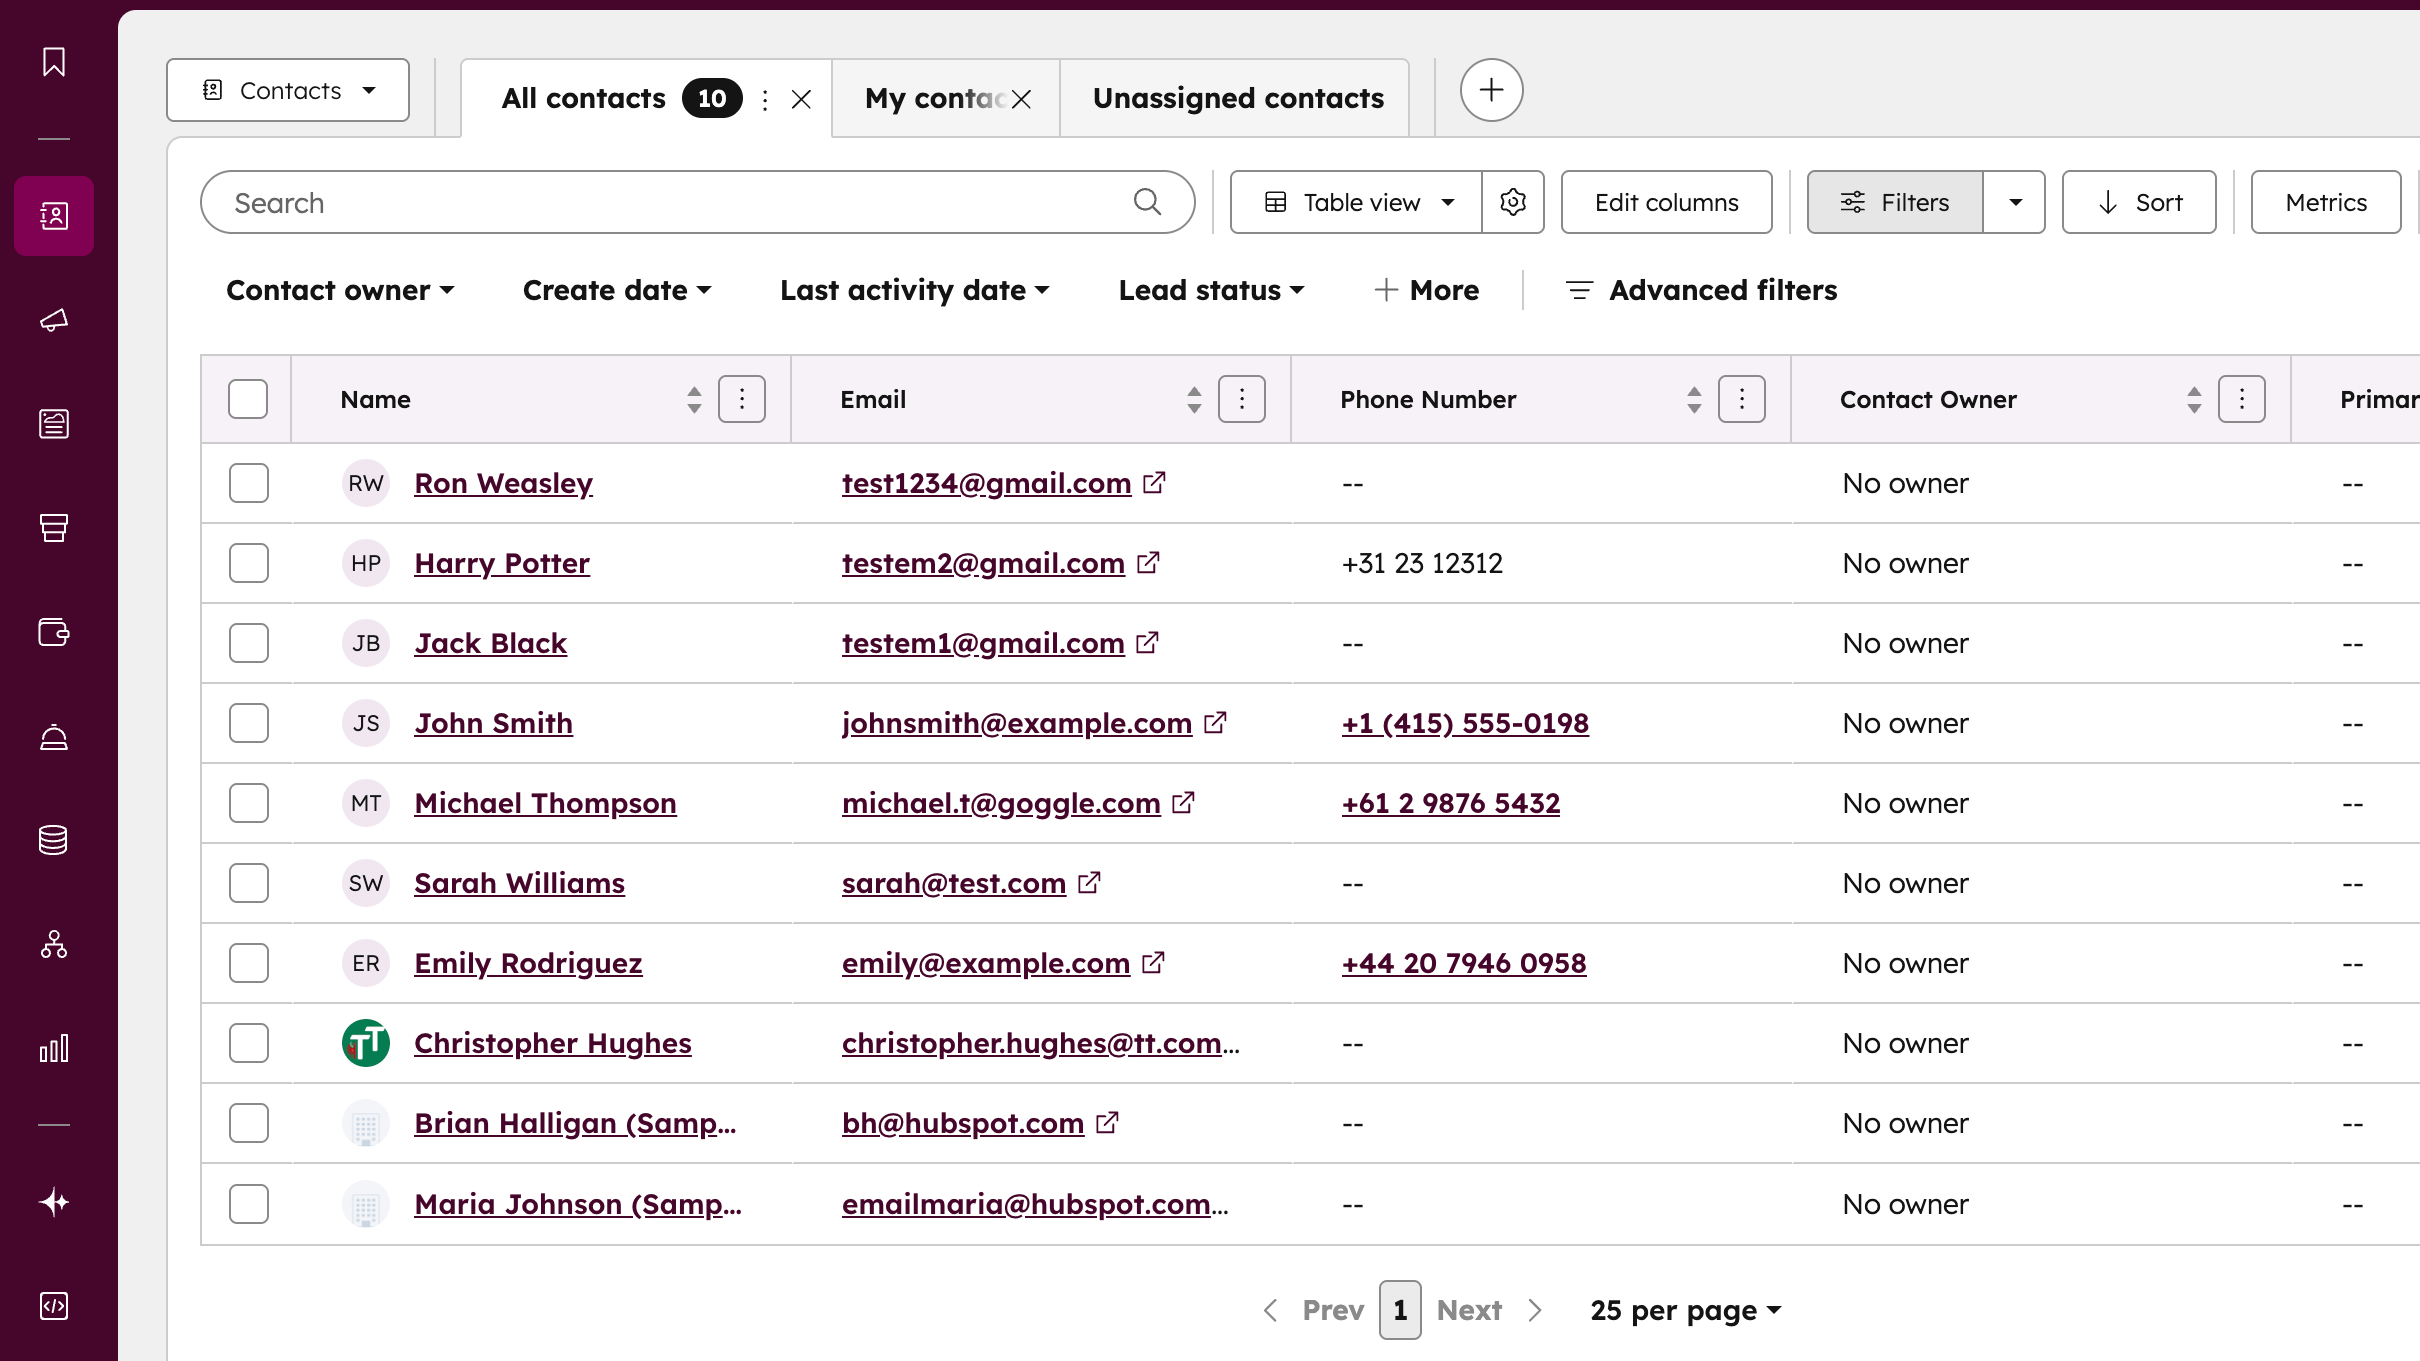Open the Data Management database sidebar icon
Image resolution: width=2420 pixels, height=1361 pixels.
point(54,840)
